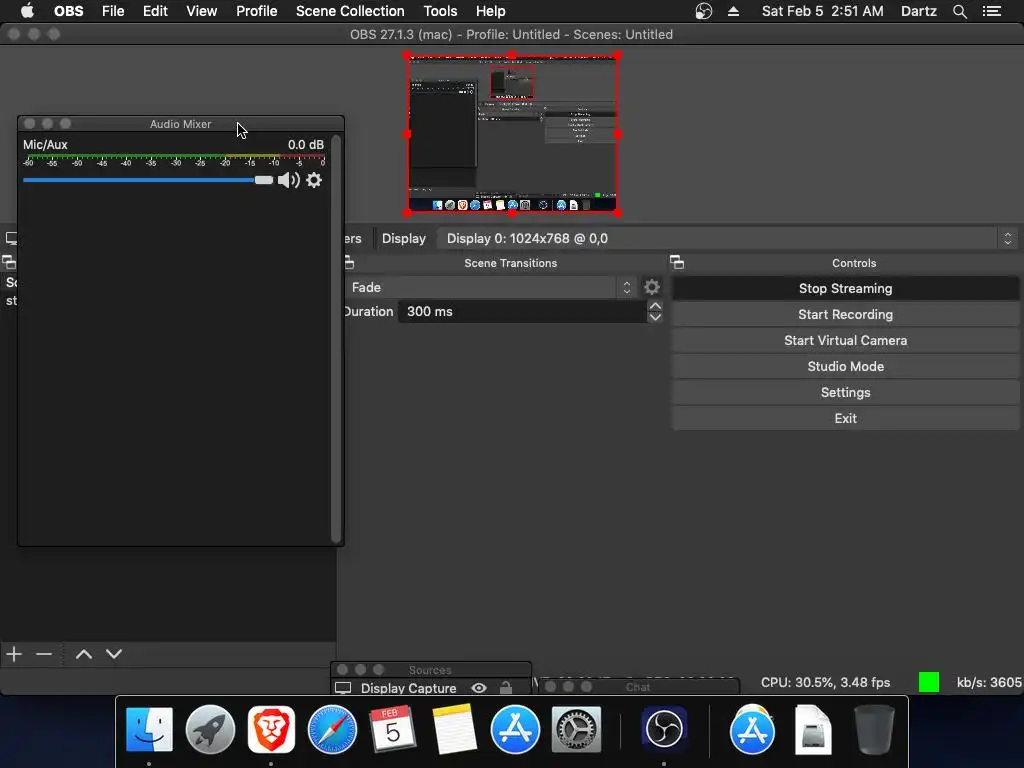
Task: Open Trash from the dock
Action: (x=874, y=729)
